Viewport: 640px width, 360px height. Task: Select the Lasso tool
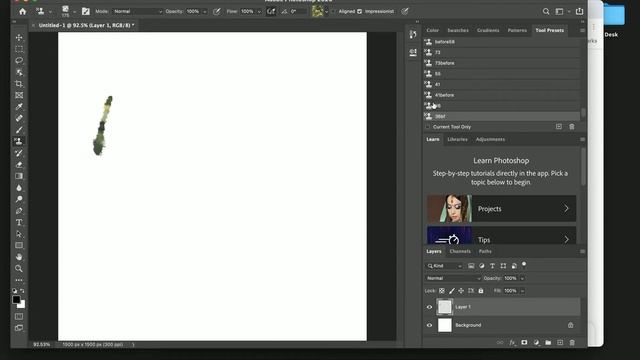pos(19,60)
